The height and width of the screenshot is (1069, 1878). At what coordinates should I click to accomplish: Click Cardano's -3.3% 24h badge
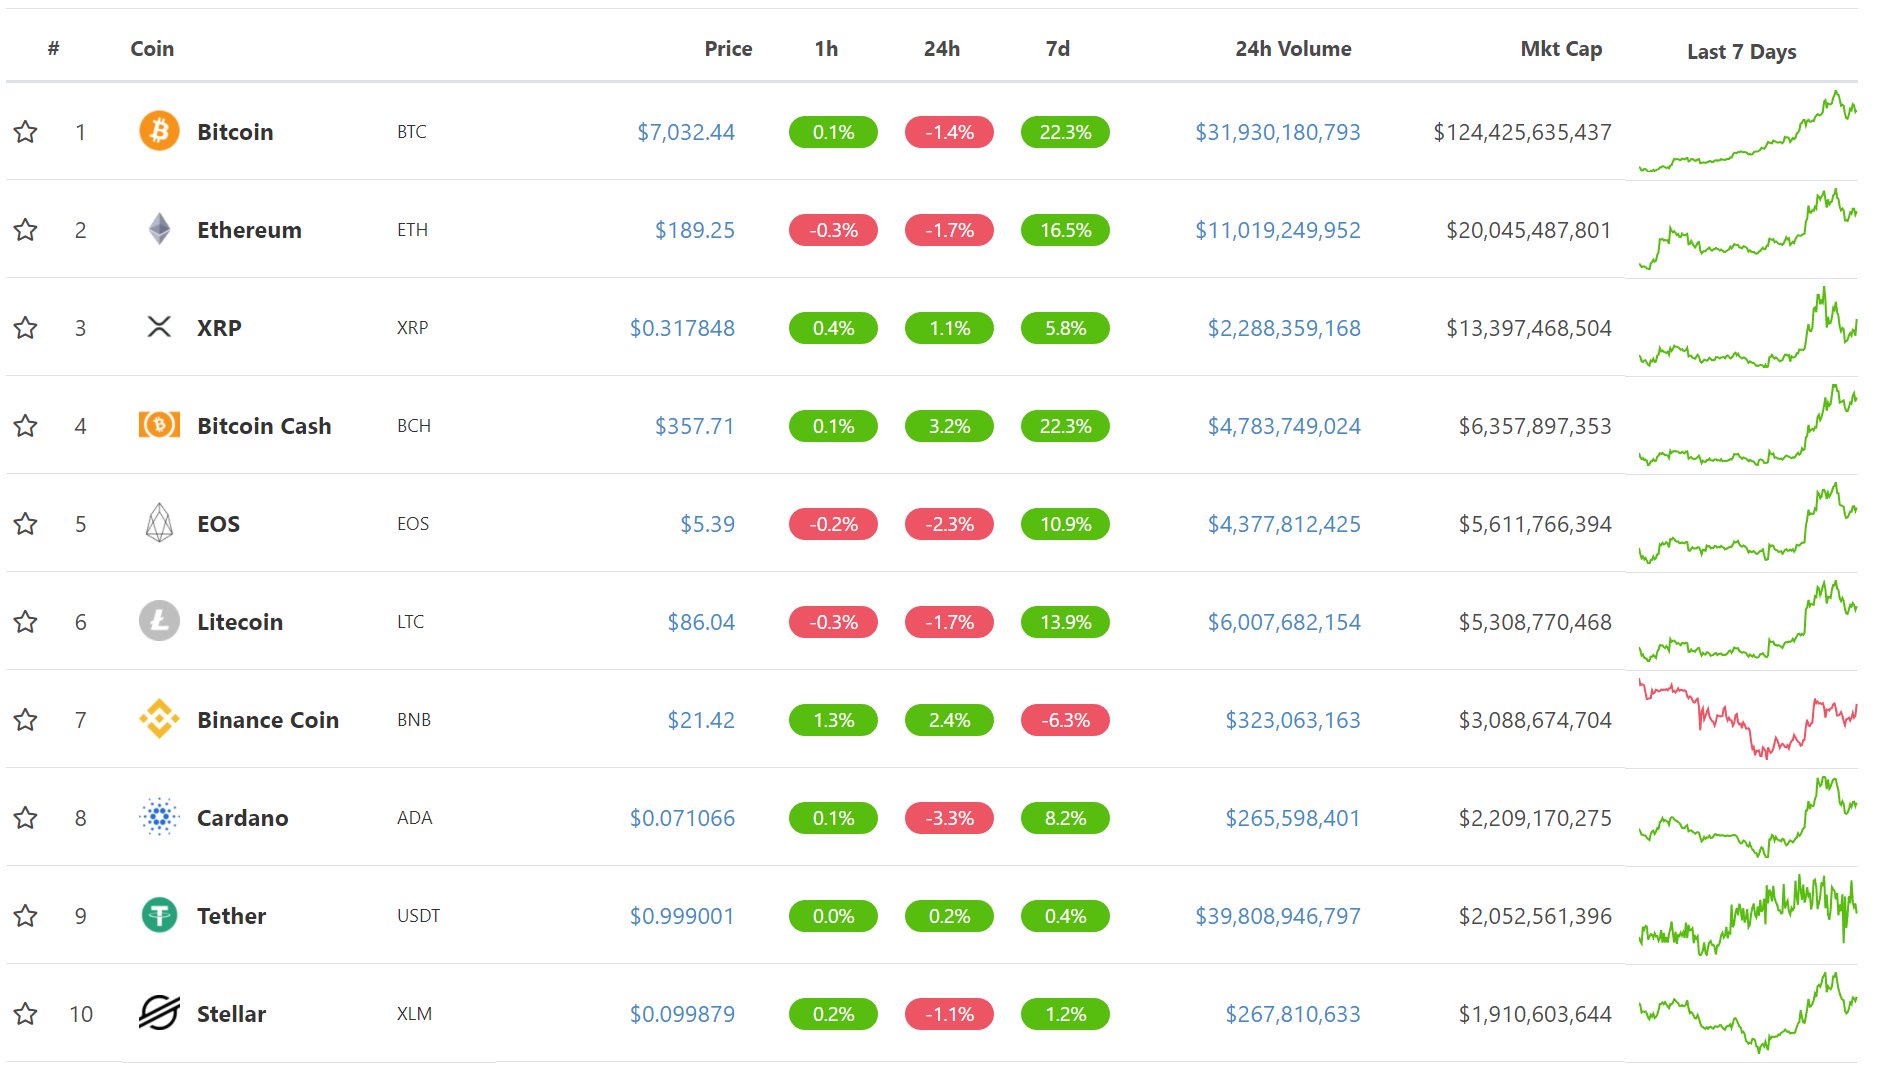tap(949, 818)
